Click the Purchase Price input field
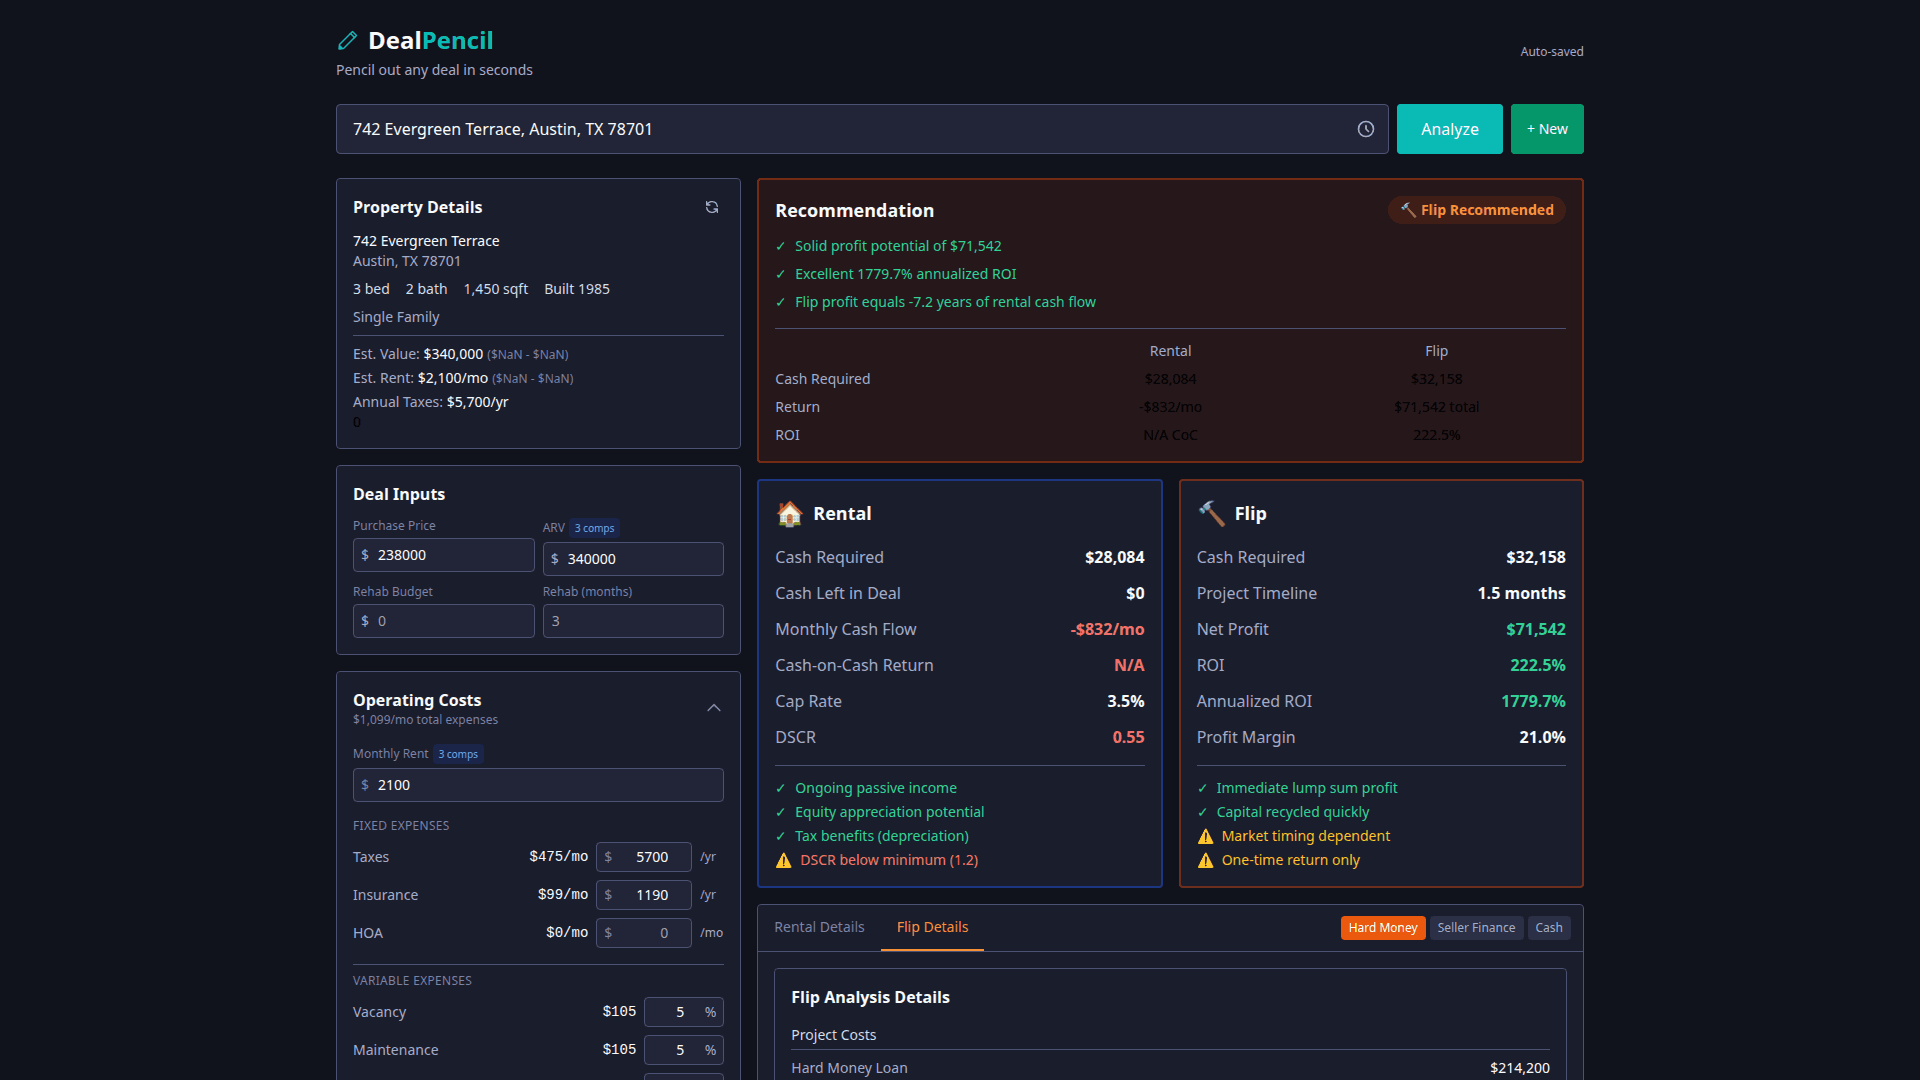 (443, 554)
